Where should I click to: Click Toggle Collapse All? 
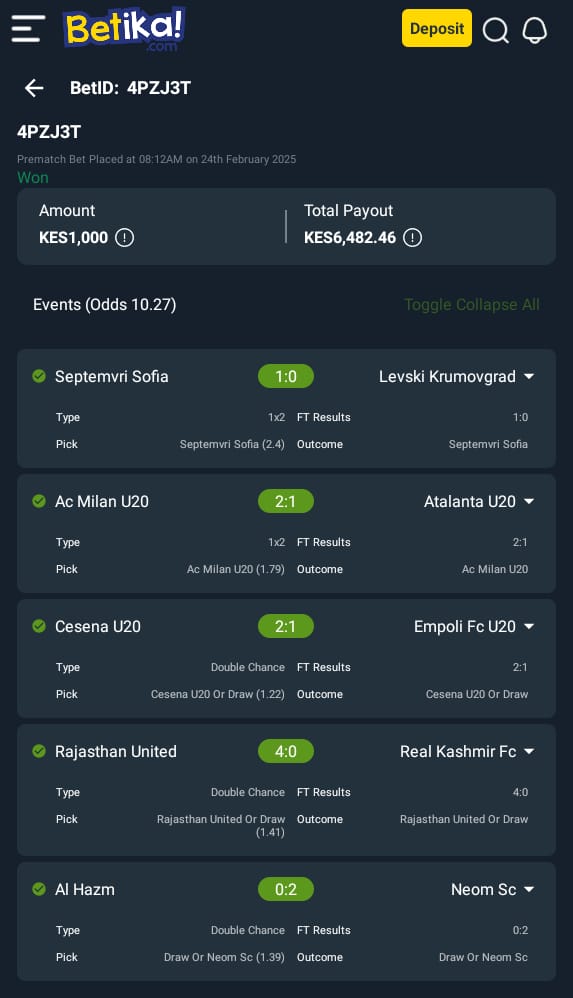(472, 304)
